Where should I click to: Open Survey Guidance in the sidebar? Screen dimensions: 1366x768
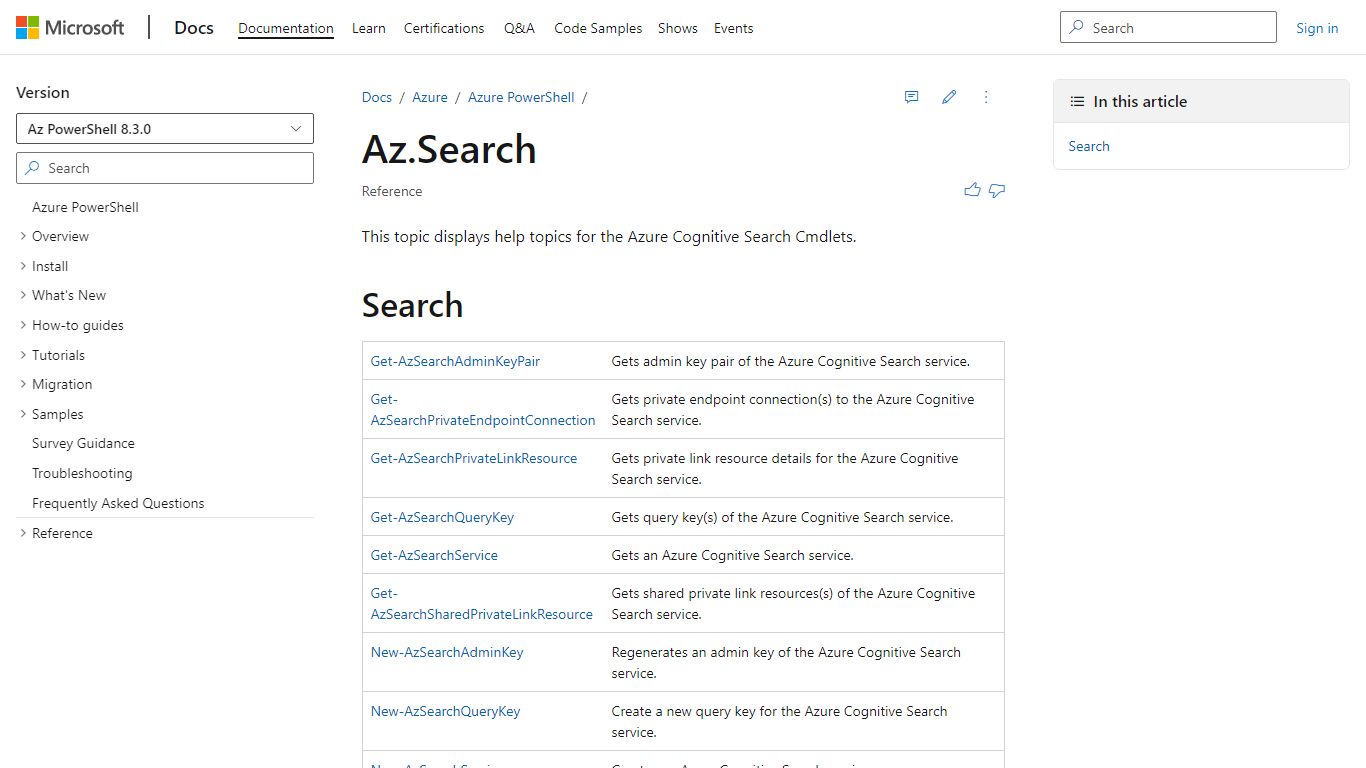(83, 443)
